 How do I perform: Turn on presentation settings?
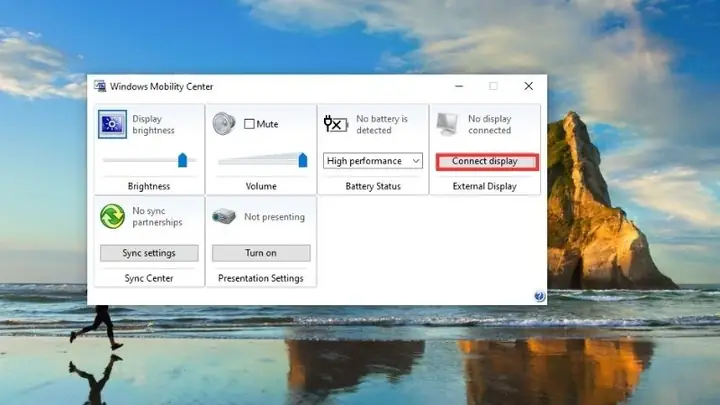pyautogui.click(x=261, y=253)
